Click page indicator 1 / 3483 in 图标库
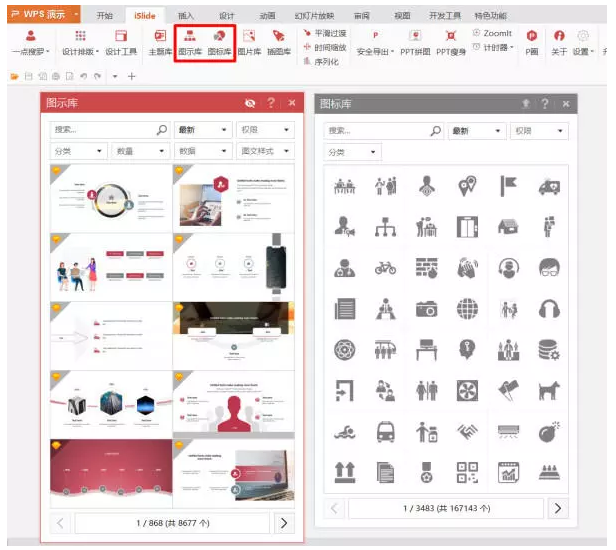 coord(446,508)
